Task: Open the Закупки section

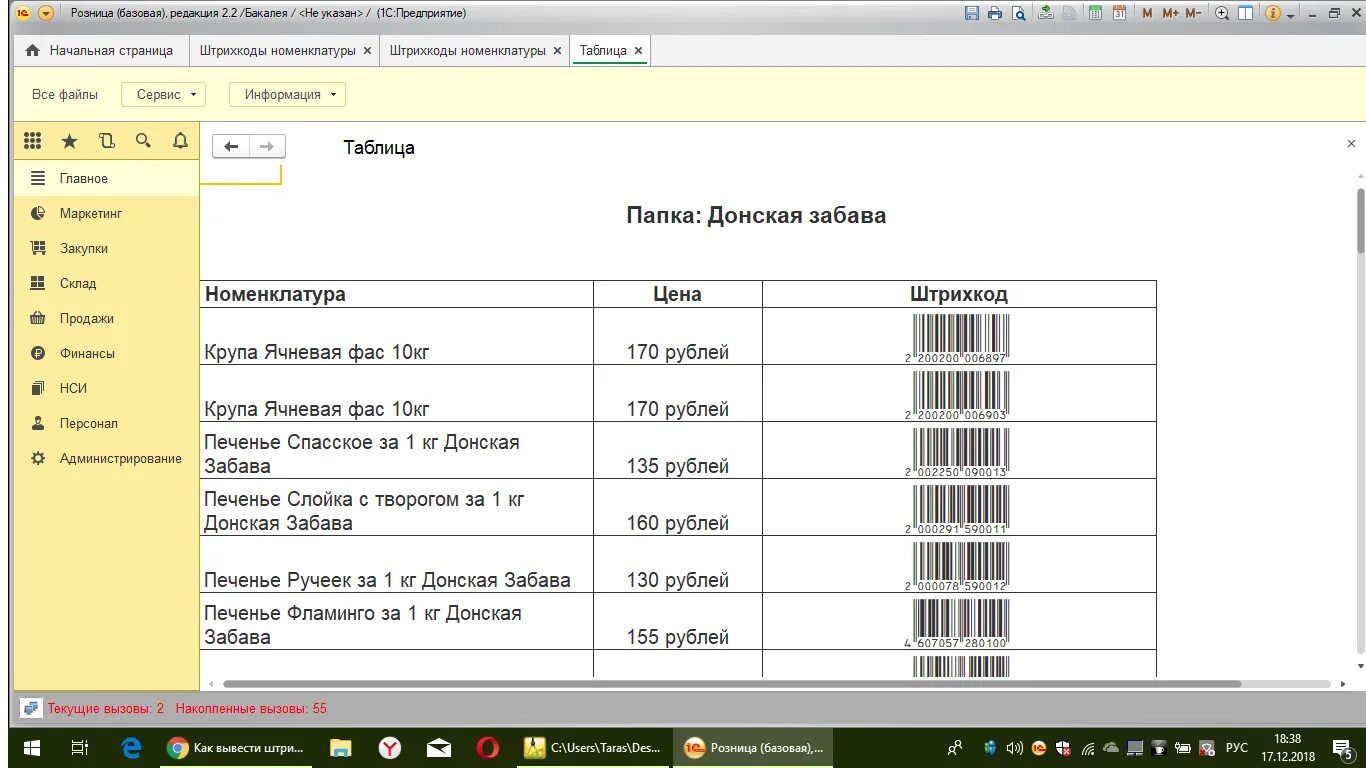Action: click(x=107, y=248)
